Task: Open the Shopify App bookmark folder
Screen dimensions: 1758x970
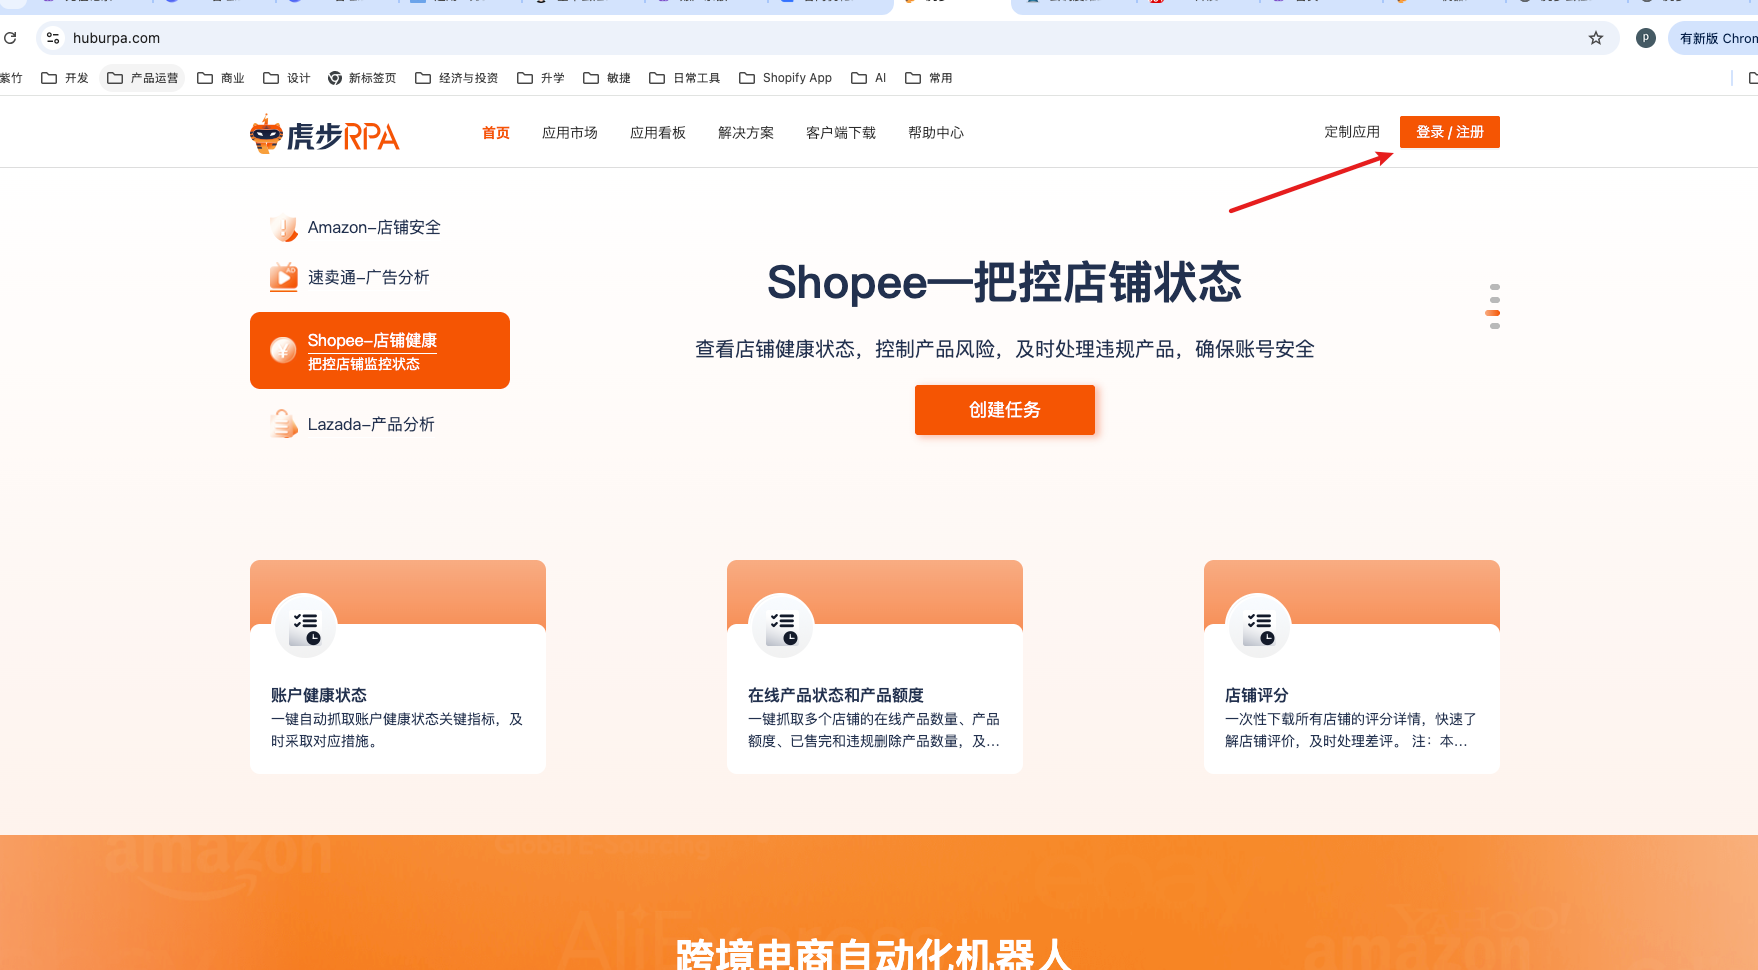Action: coord(786,78)
